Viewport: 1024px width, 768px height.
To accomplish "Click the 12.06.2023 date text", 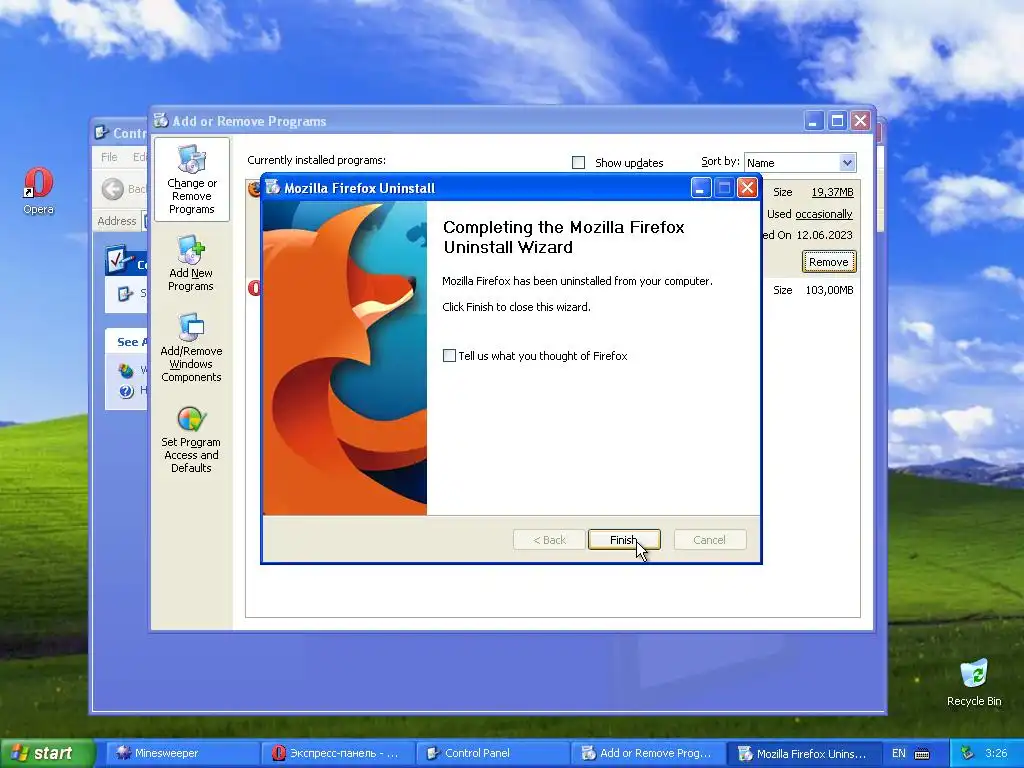I will click(824, 235).
